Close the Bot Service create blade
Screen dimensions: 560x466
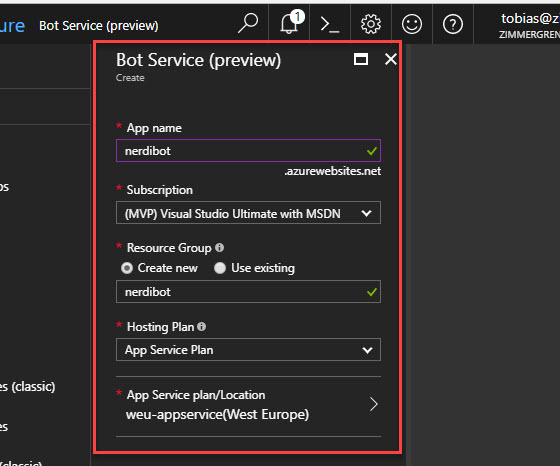[391, 59]
